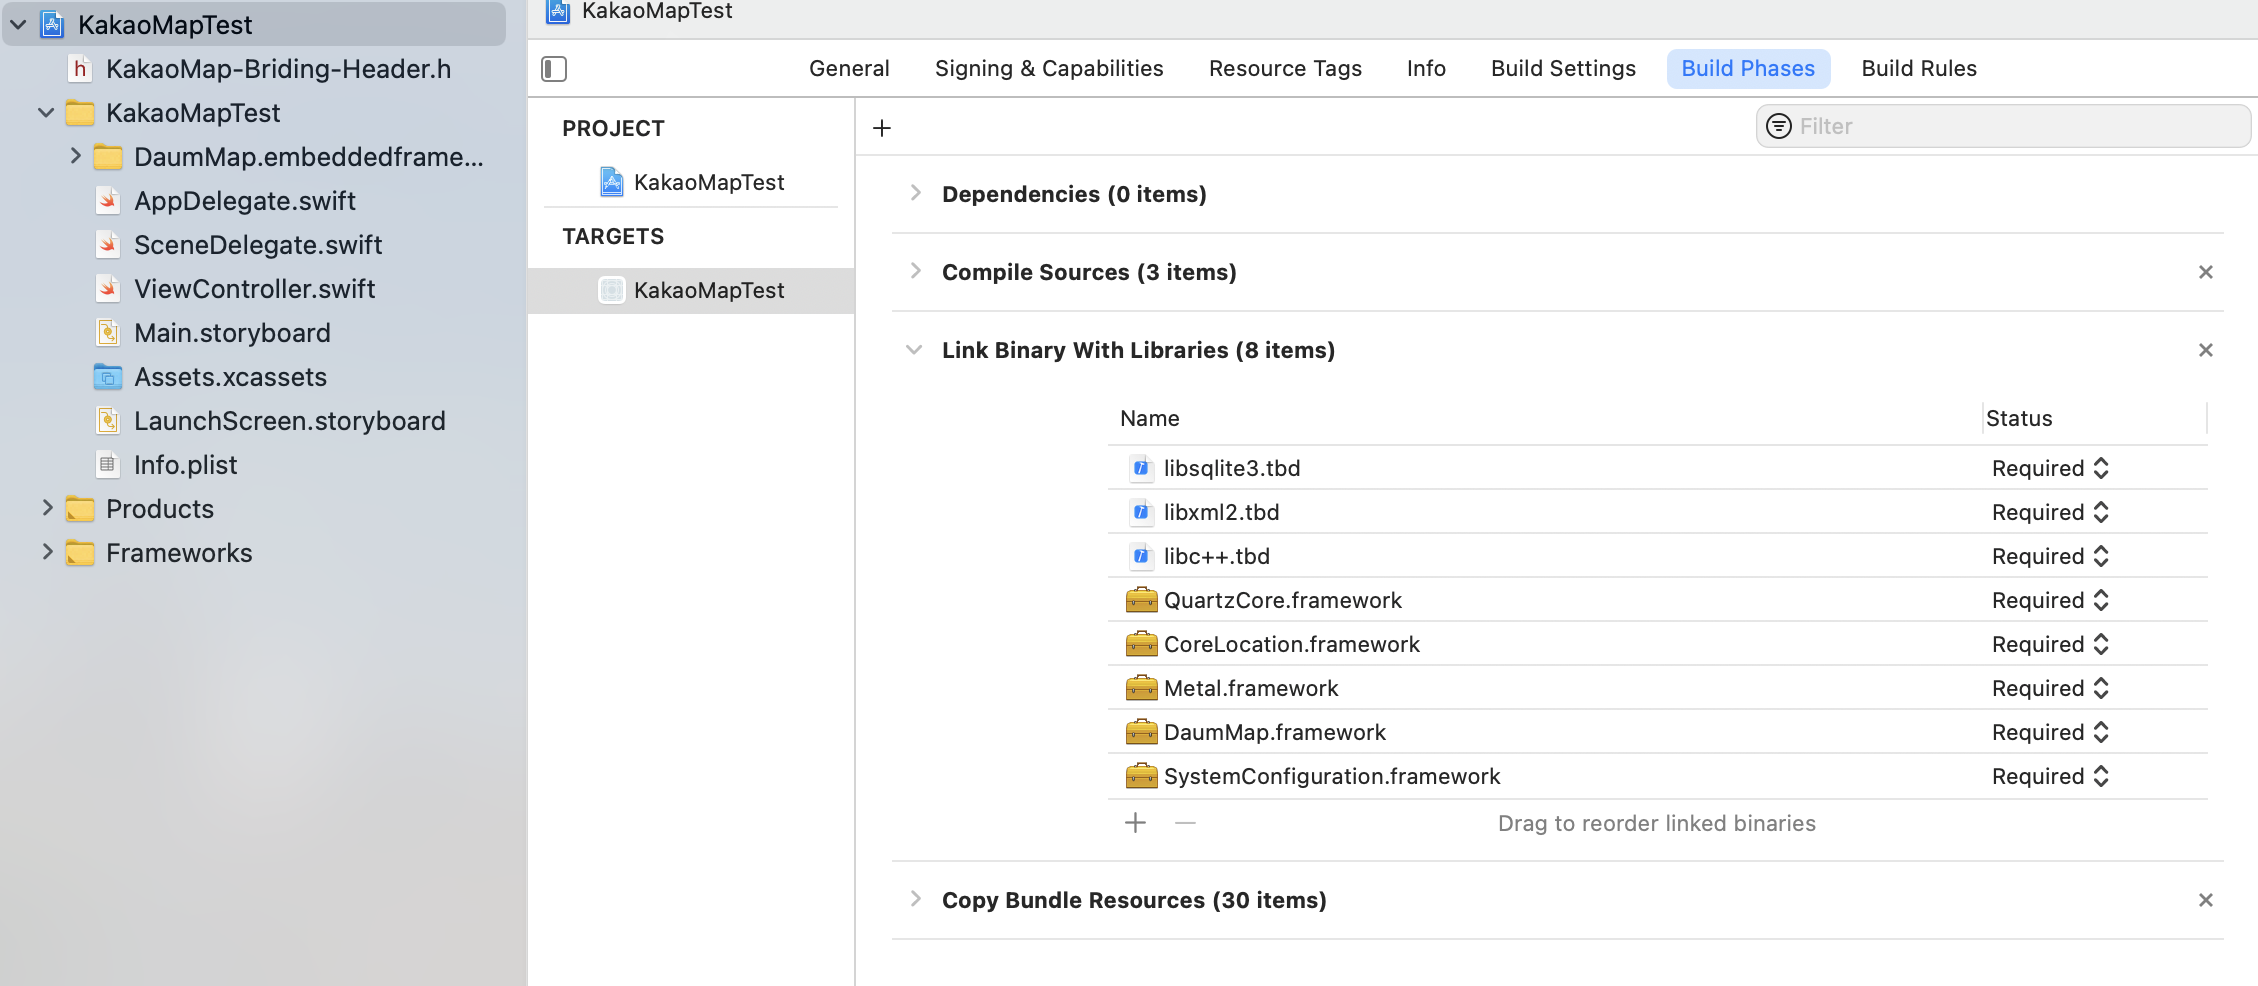Click the Products folder icon
2258x986 pixels.
coord(80,509)
